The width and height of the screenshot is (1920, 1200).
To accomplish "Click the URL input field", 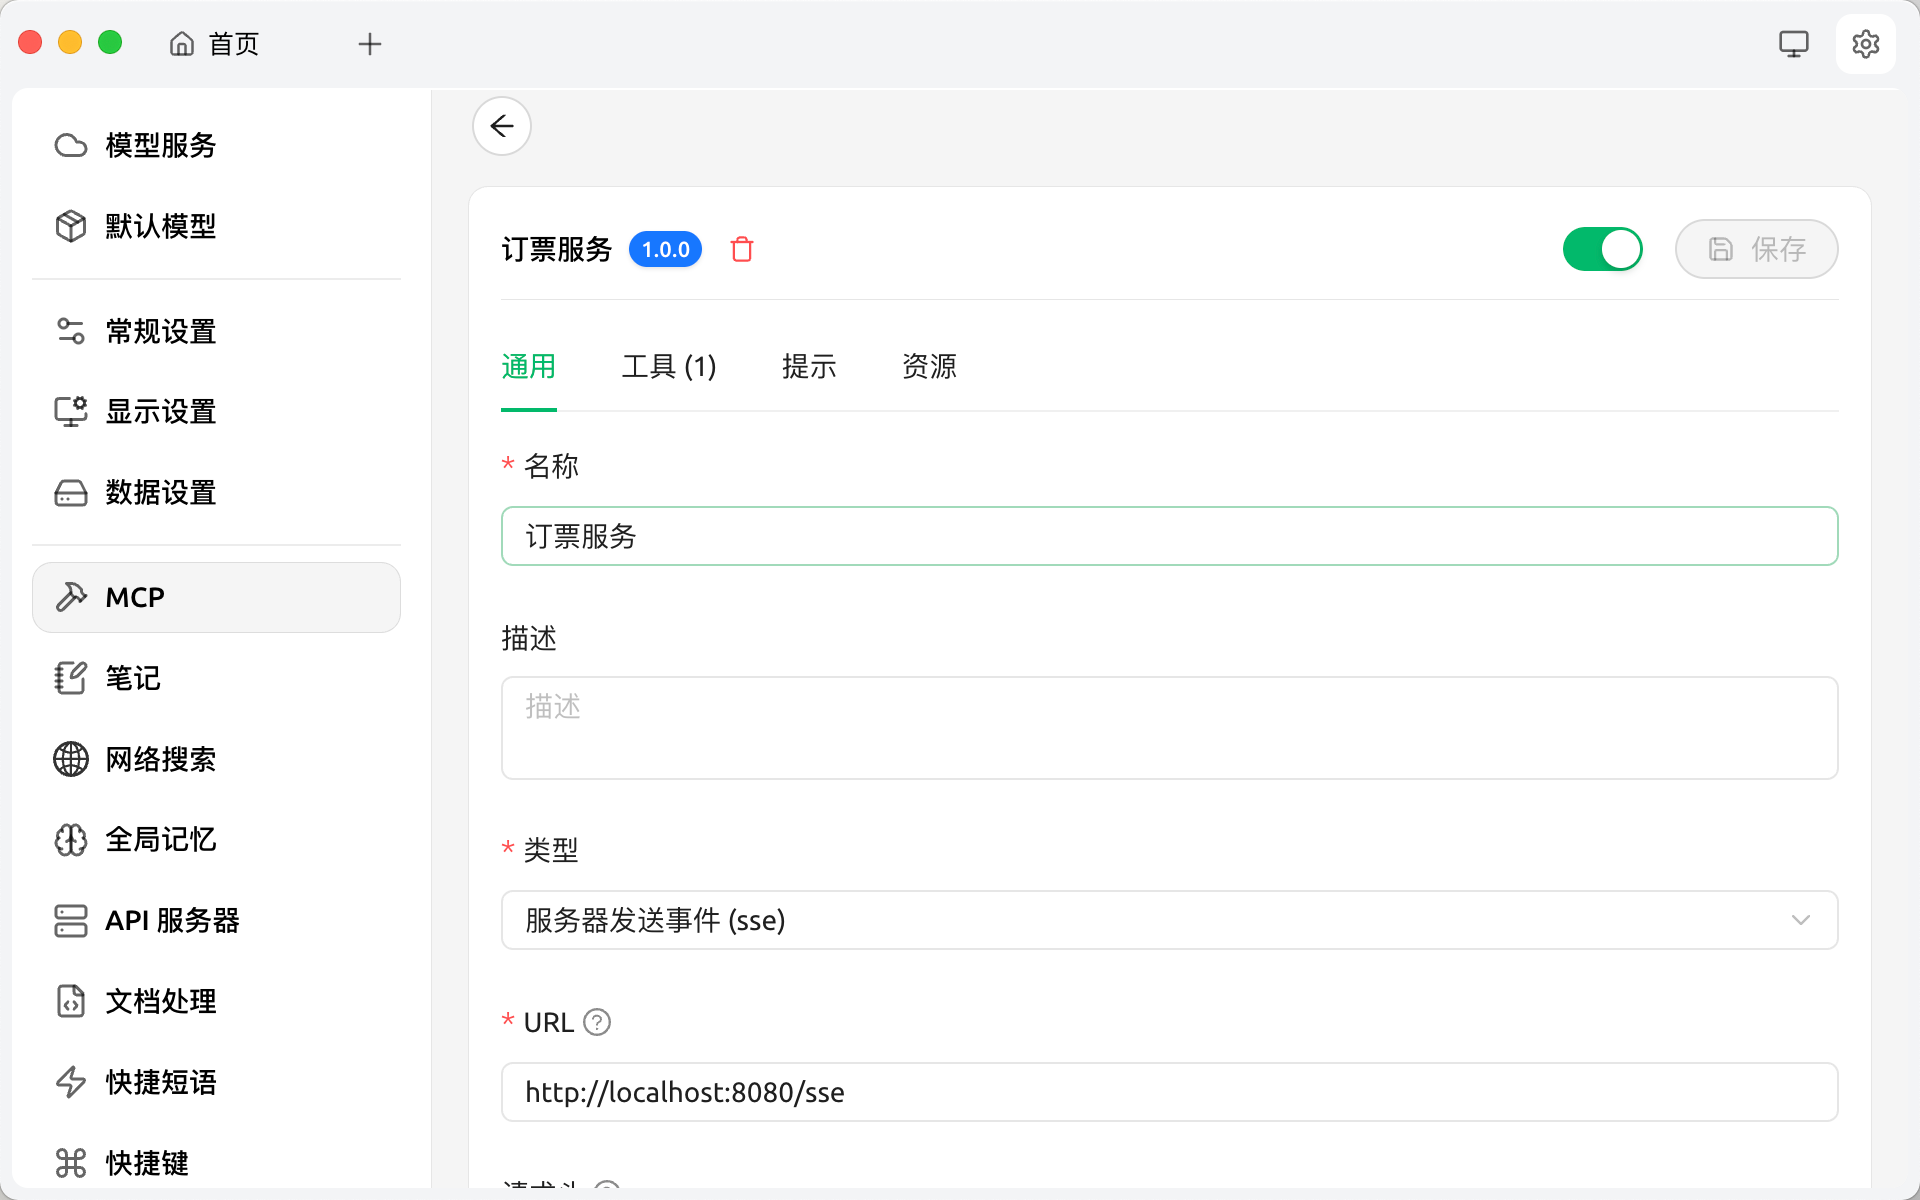I will click(1168, 1092).
